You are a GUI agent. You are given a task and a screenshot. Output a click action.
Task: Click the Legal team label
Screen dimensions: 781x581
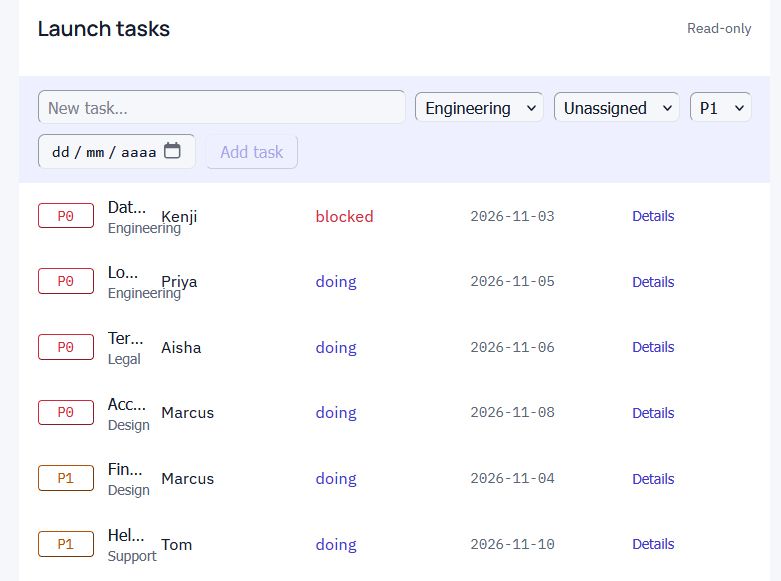124,359
